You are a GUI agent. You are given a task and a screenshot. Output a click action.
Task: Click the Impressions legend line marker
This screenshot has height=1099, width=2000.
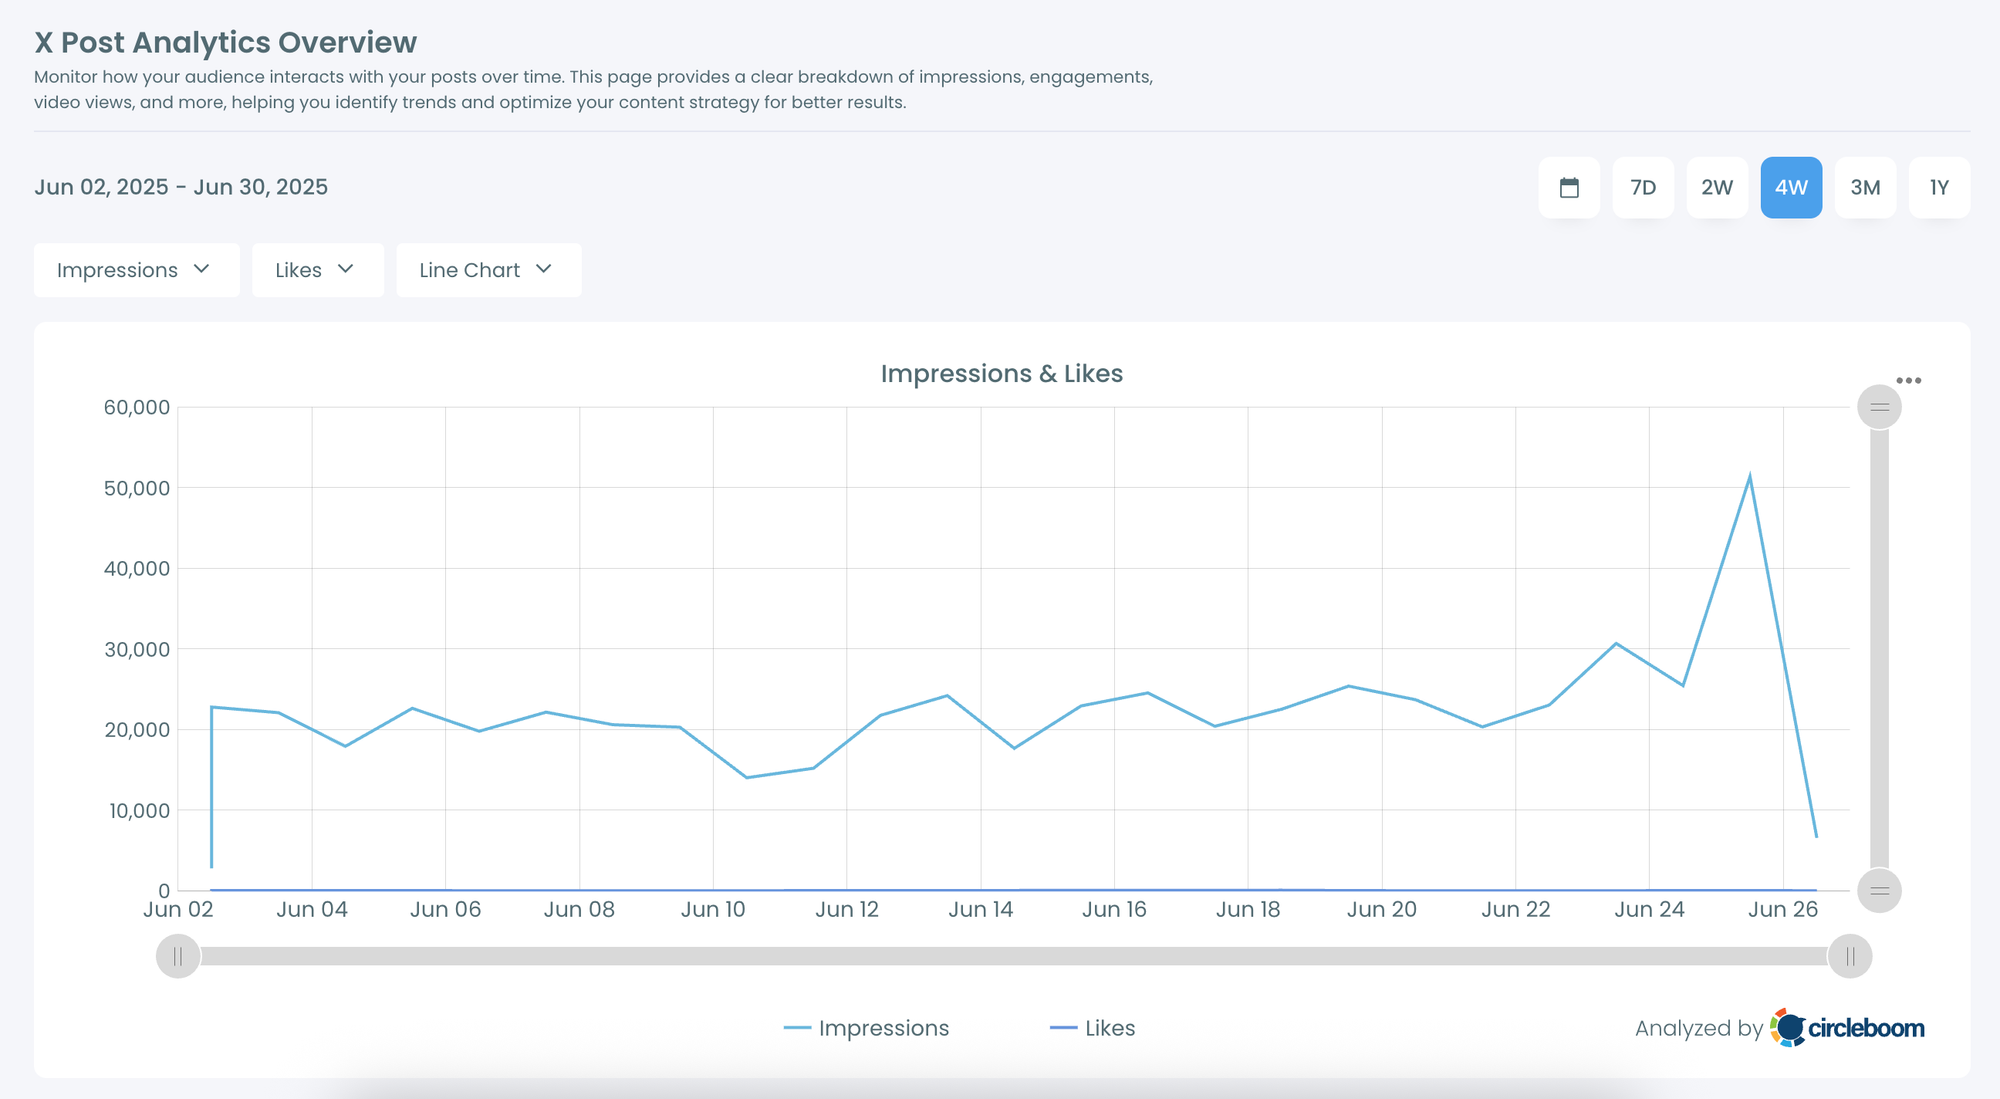point(797,1027)
